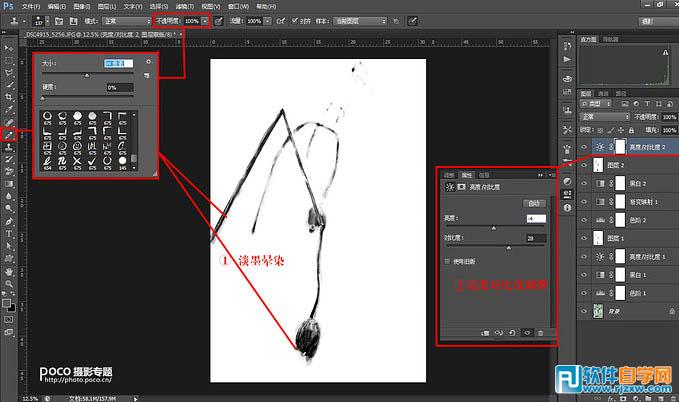Toggle Quick Mask mode icon
The width and height of the screenshot is (679, 402).
[x=9, y=320]
